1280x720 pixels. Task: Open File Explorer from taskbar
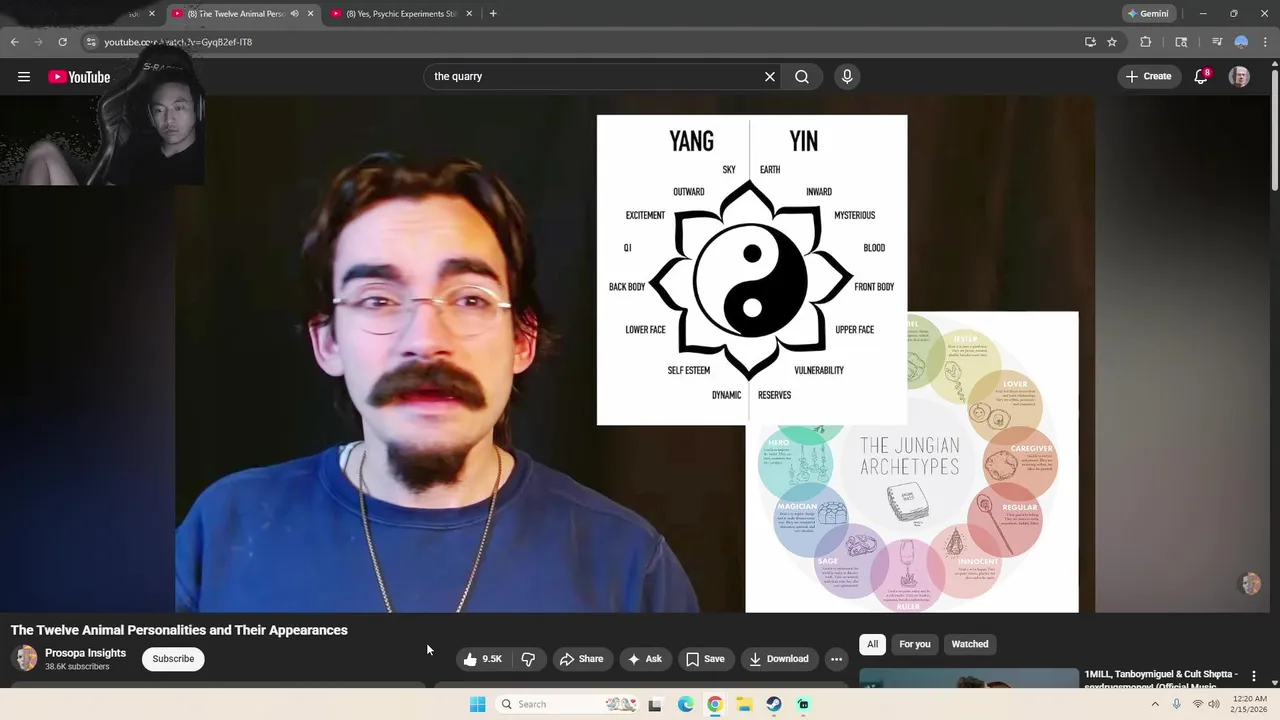pyautogui.click(x=744, y=704)
